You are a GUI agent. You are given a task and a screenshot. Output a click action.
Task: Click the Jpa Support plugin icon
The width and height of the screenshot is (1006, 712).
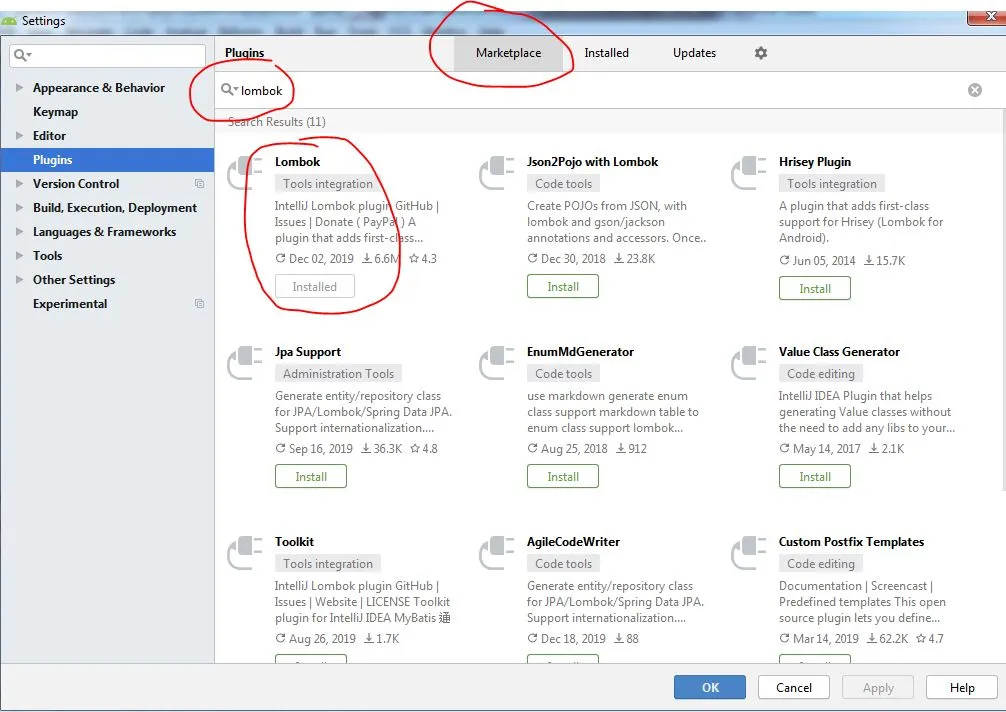[x=244, y=363]
